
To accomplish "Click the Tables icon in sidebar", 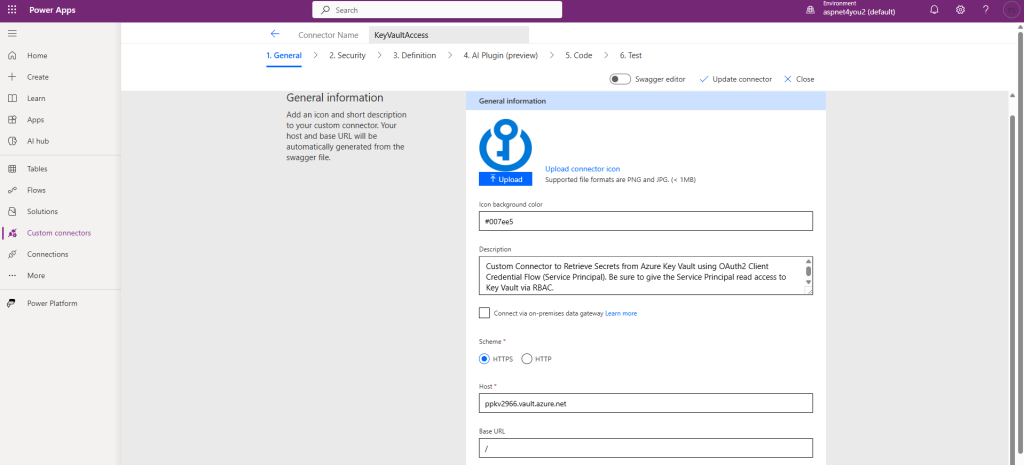I will tap(12, 169).
